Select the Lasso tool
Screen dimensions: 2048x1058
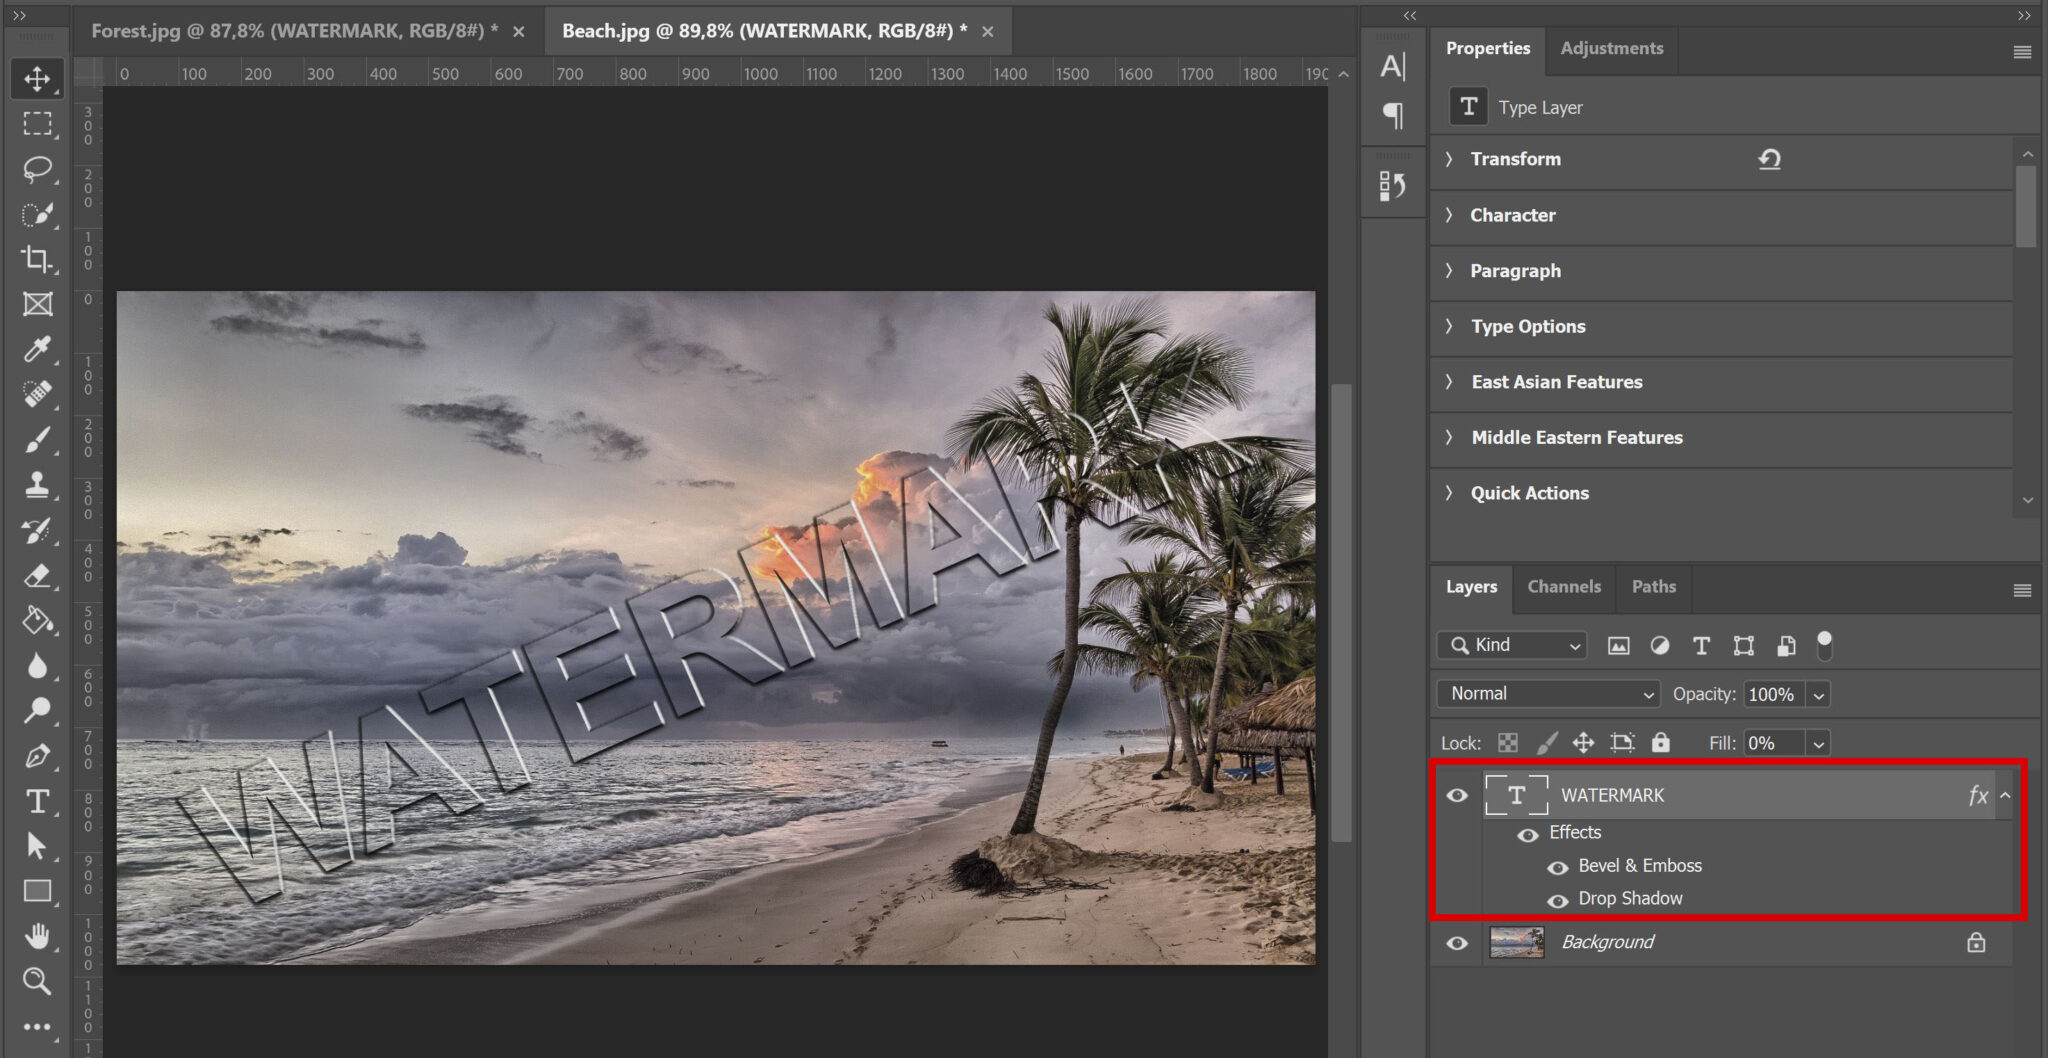coord(37,170)
